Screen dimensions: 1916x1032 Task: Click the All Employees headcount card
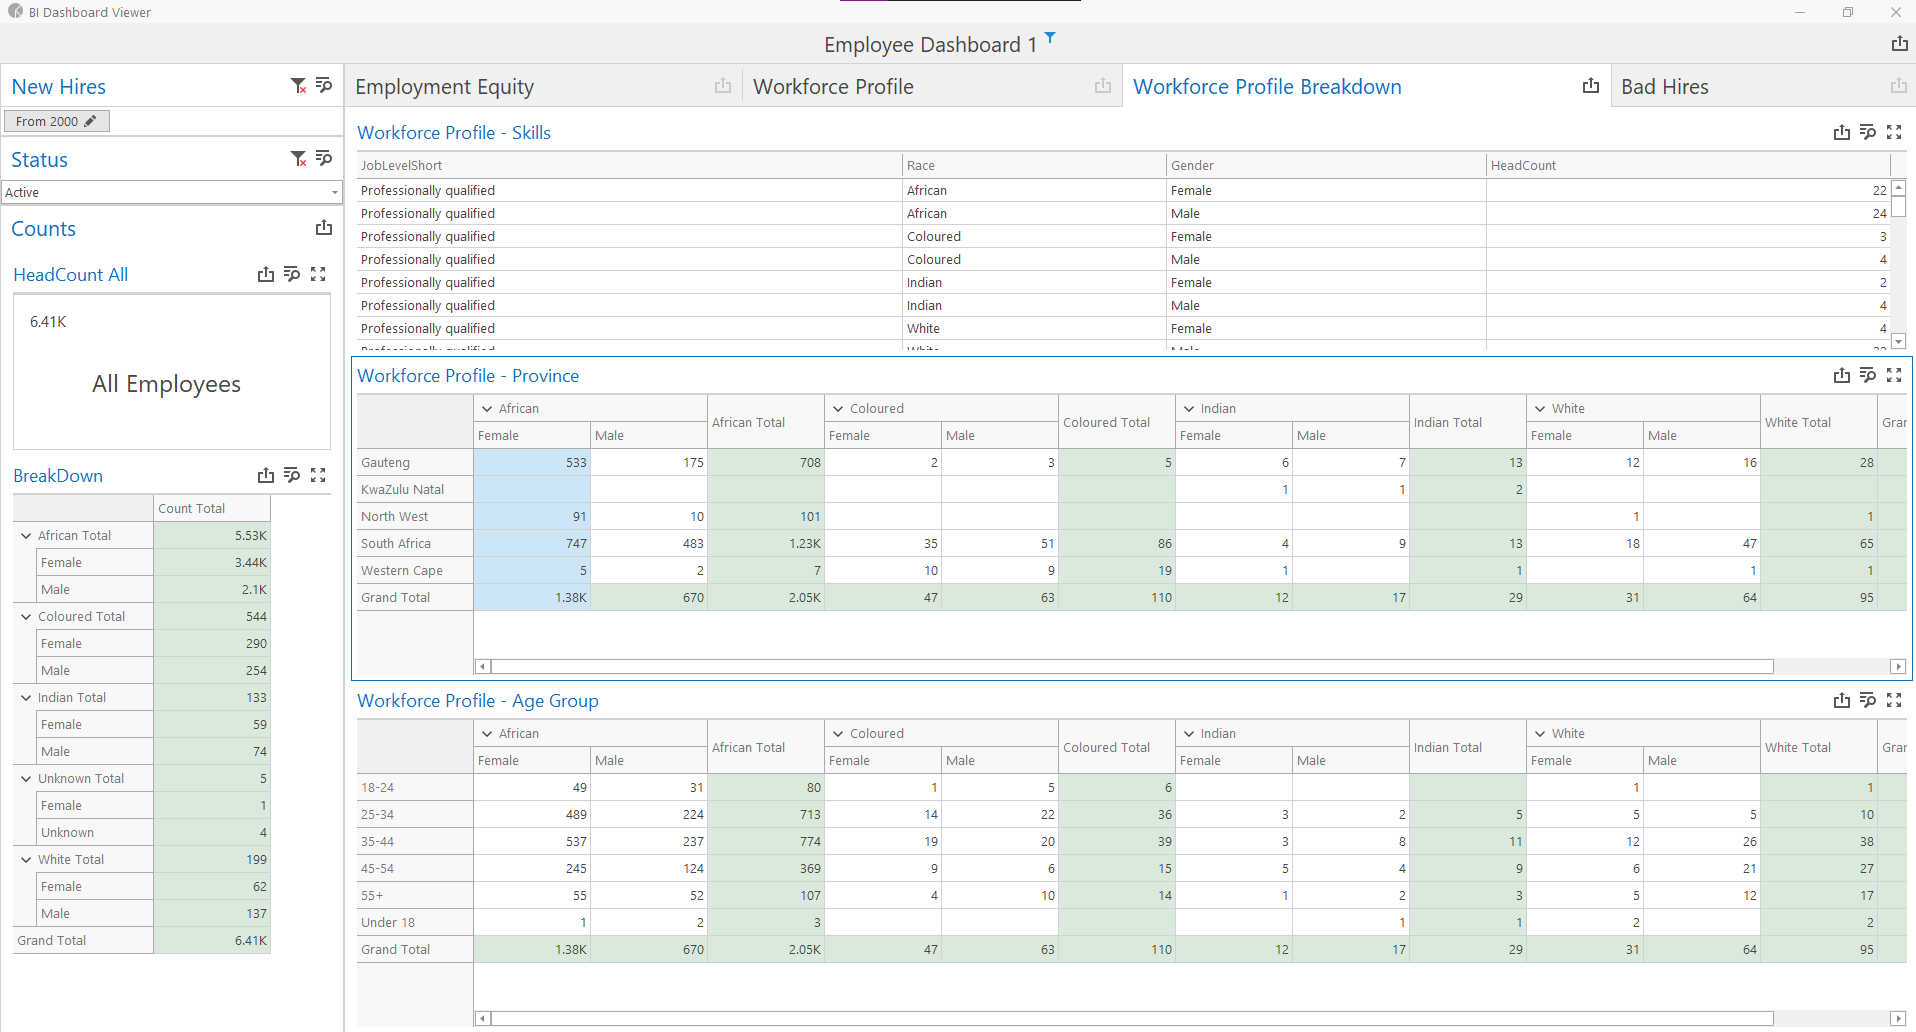click(x=172, y=371)
